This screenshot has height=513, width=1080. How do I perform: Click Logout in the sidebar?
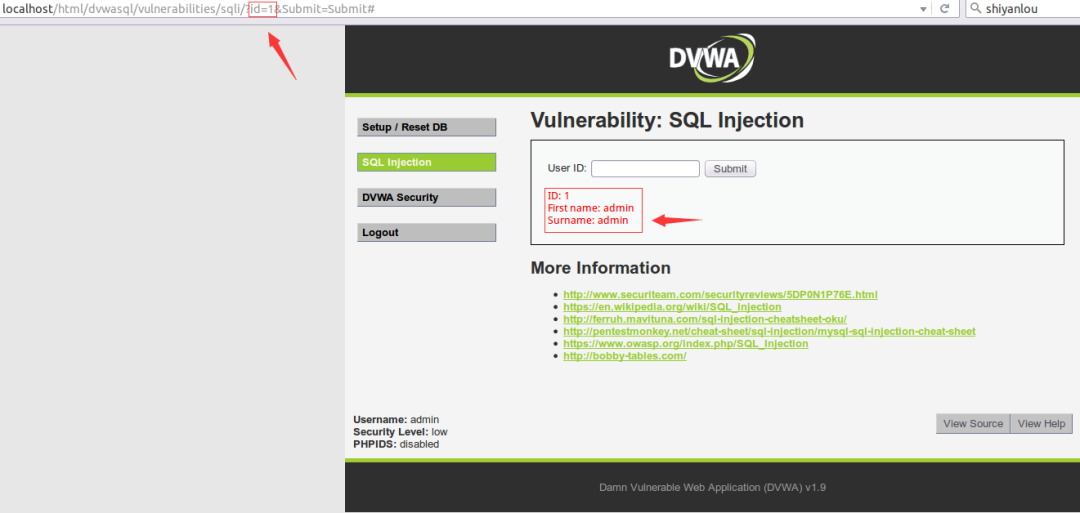click(x=426, y=232)
